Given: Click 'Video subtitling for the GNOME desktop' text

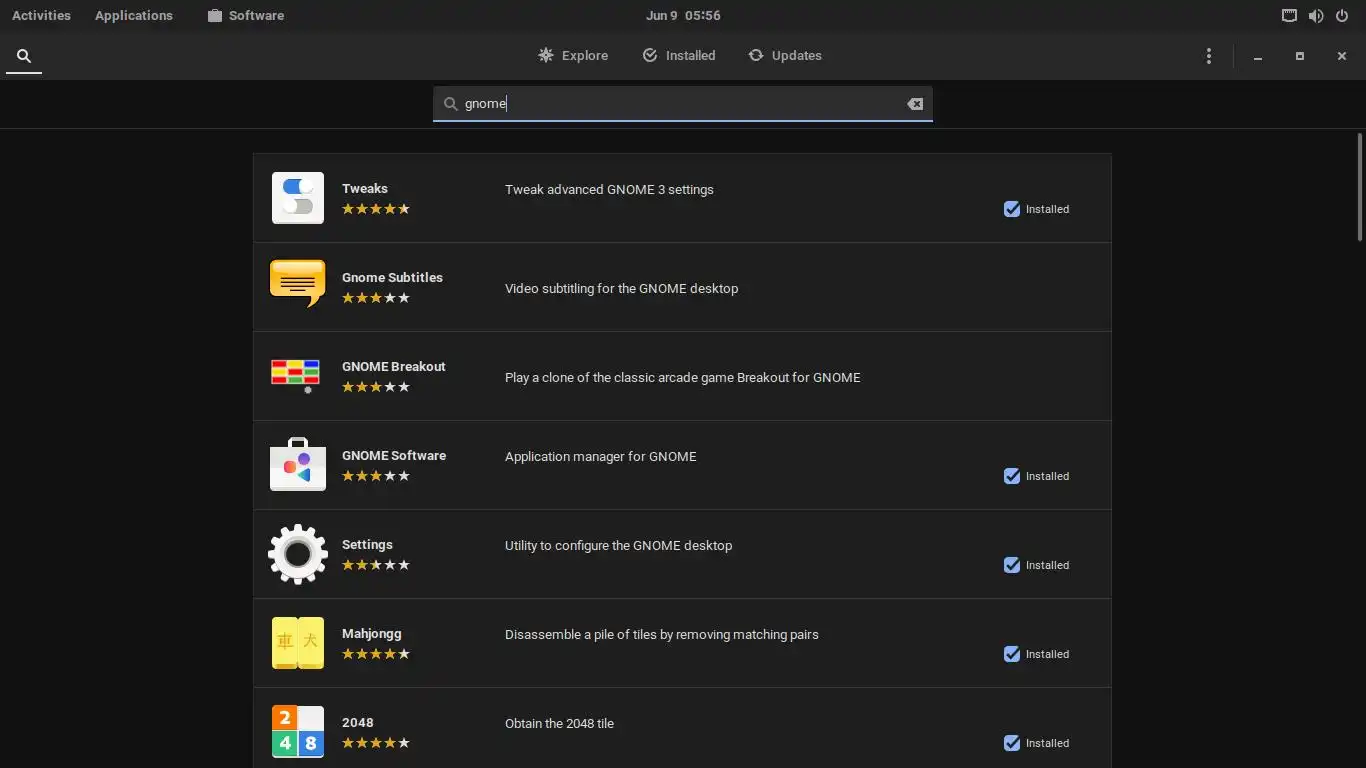Looking at the screenshot, I should point(621,288).
